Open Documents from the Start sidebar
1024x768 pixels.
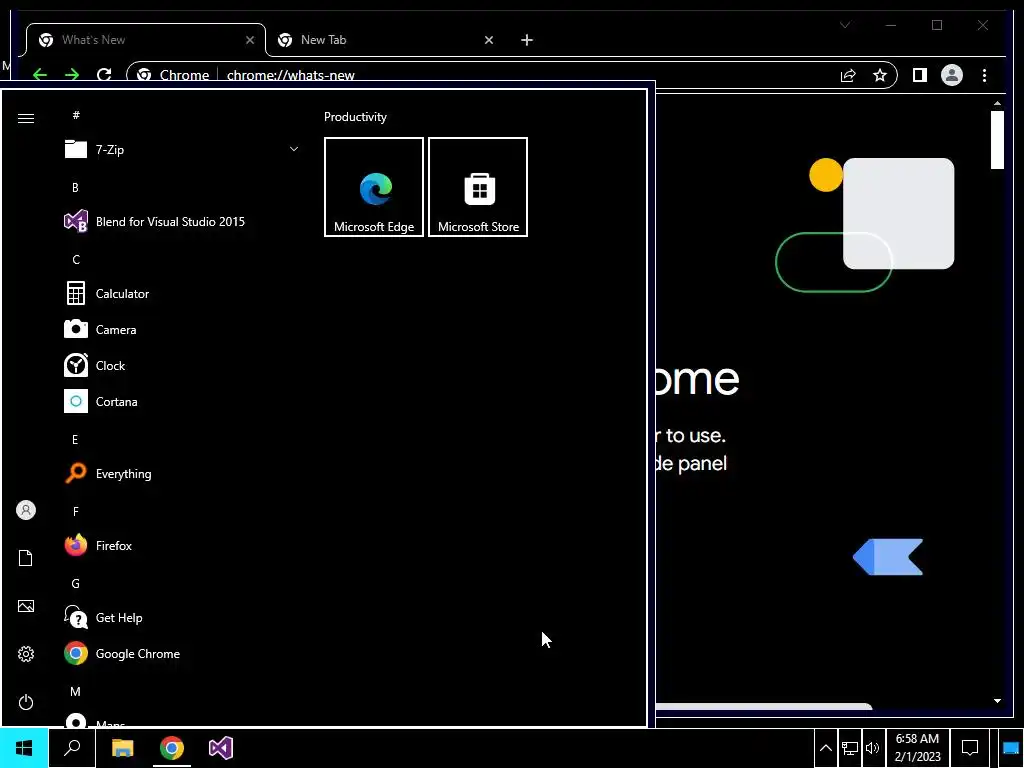(25, 558)
